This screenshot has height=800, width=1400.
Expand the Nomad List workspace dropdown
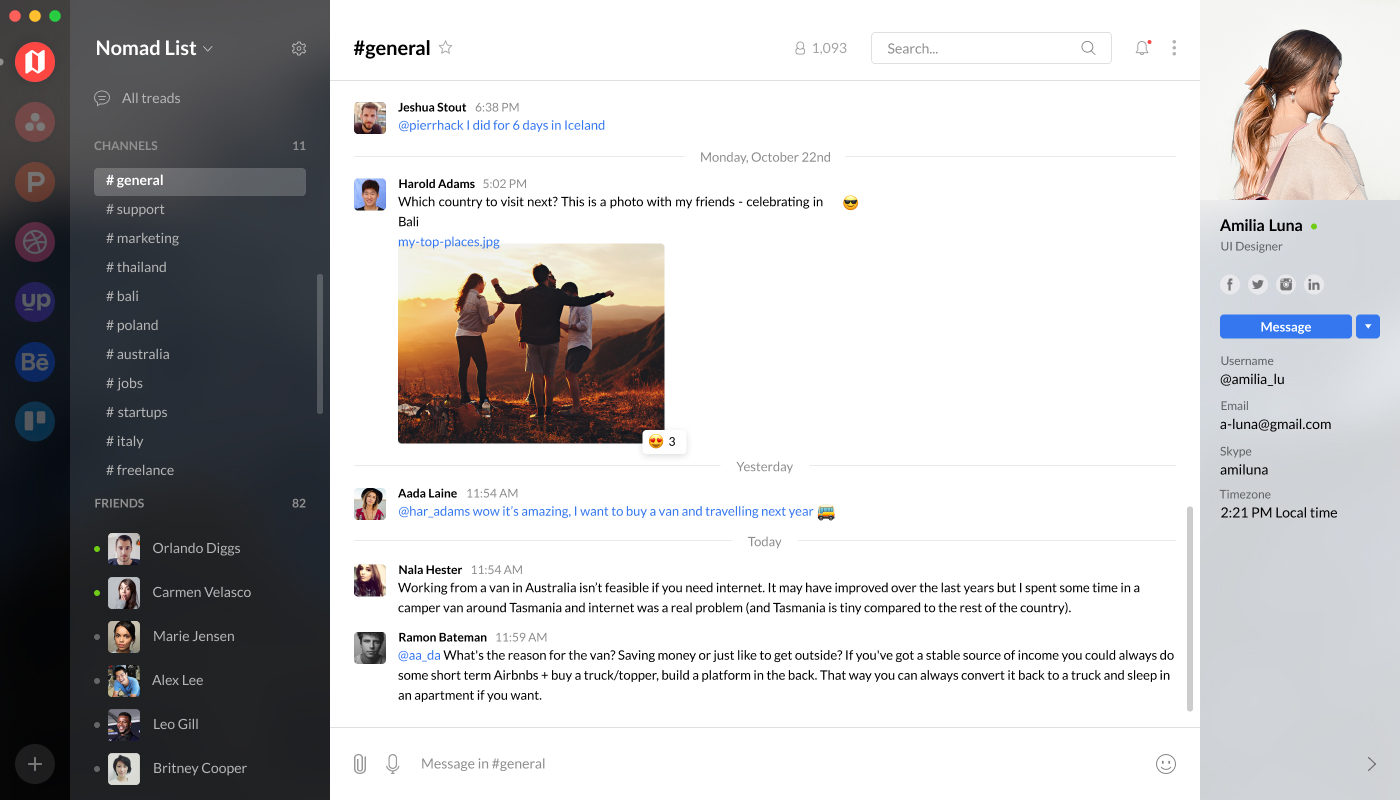[x=155, y=48]
